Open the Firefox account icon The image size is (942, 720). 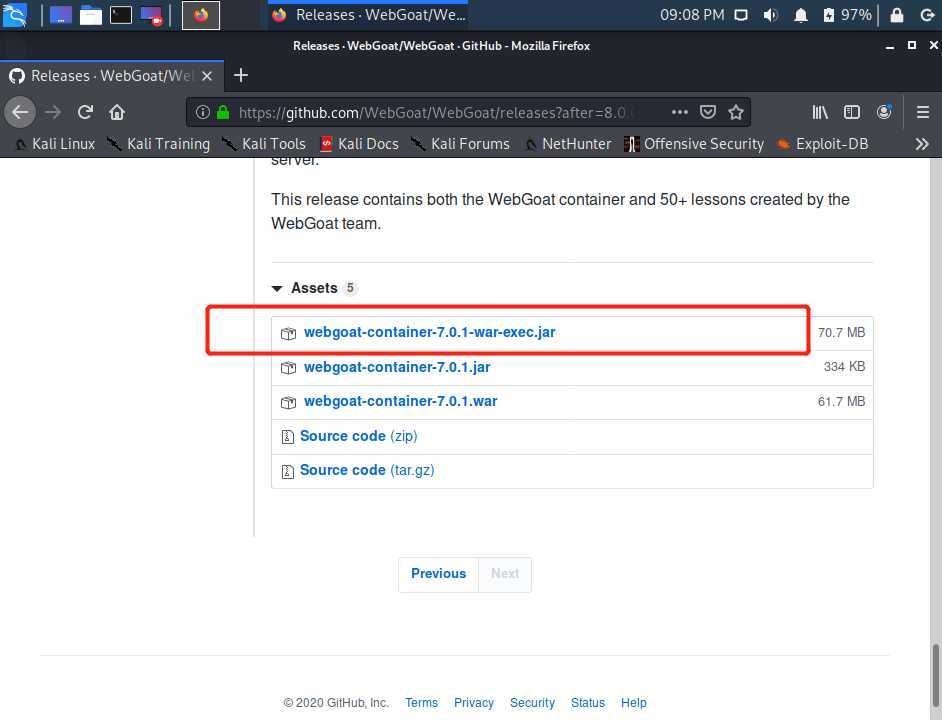[884, 112]
